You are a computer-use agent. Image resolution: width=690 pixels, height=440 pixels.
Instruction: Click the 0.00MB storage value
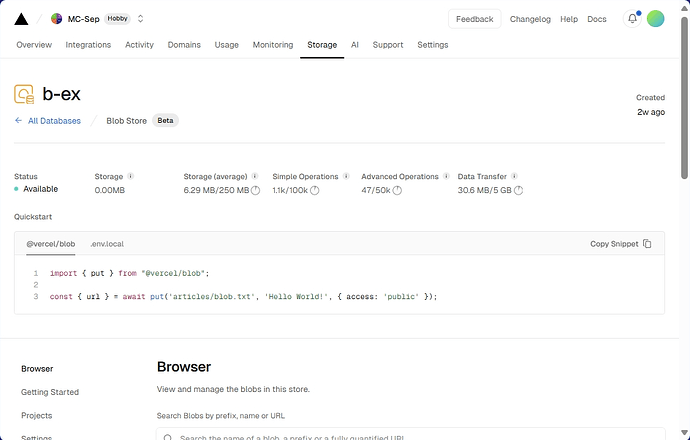110,190
